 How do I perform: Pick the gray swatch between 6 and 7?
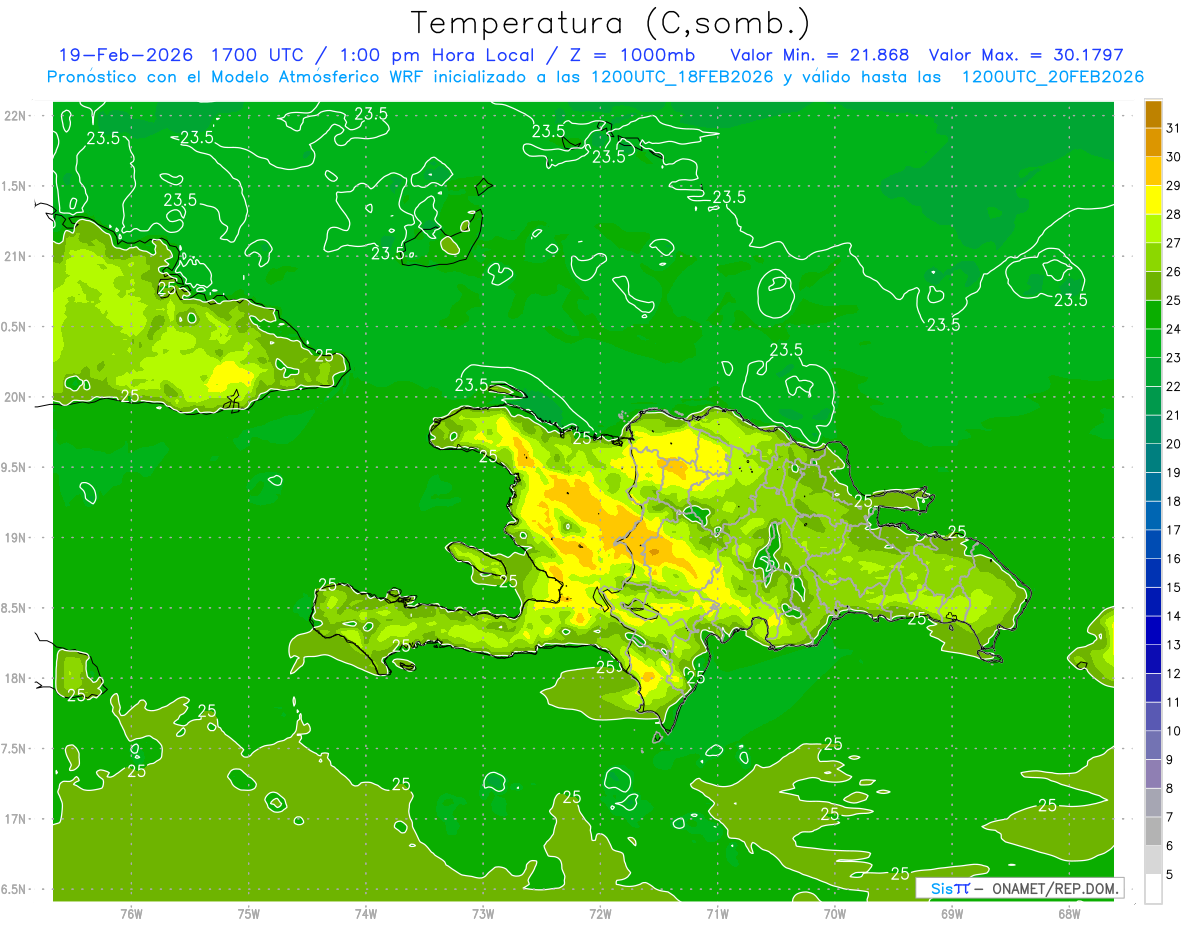coord(1153,831)
